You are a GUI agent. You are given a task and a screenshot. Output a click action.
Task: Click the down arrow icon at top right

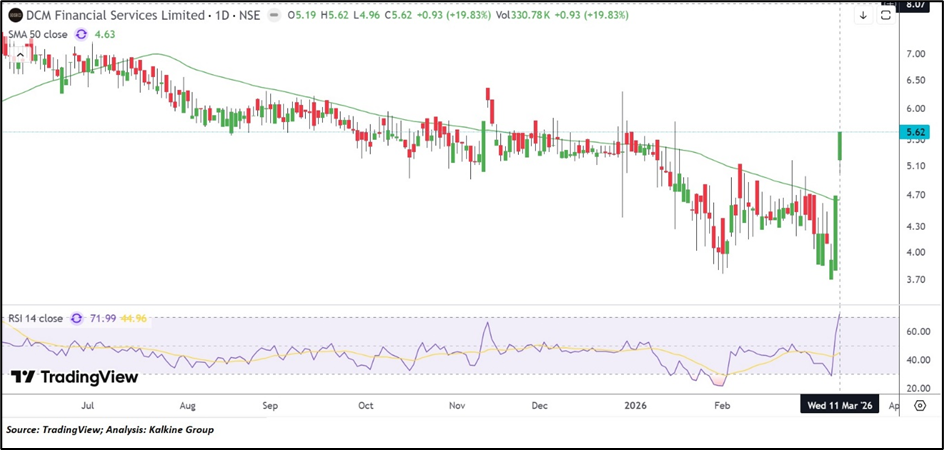tap(863, 16)
